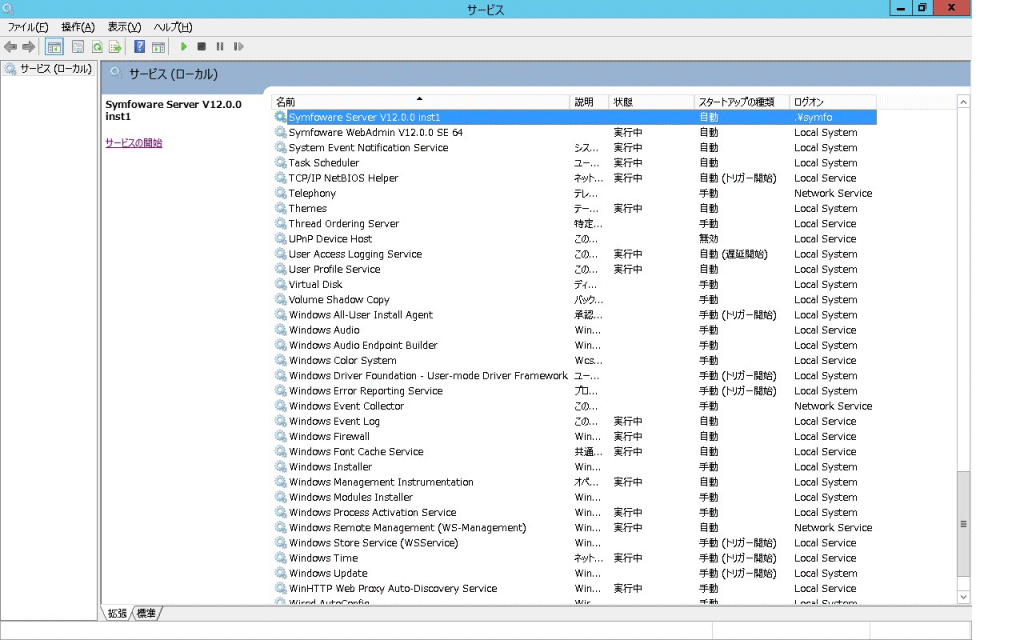Select Windows Error Reporting Service
Viewport: 1024px width, 640px height.
(575, 391)
